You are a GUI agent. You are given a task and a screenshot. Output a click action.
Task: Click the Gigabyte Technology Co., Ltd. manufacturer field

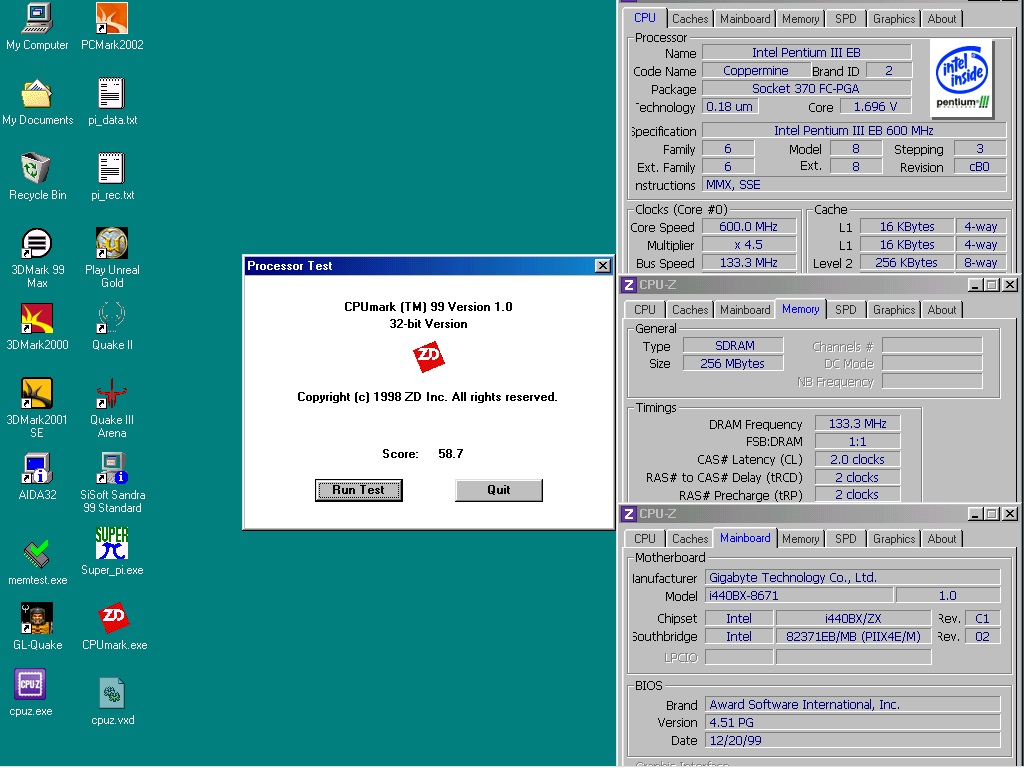(852, 577)
